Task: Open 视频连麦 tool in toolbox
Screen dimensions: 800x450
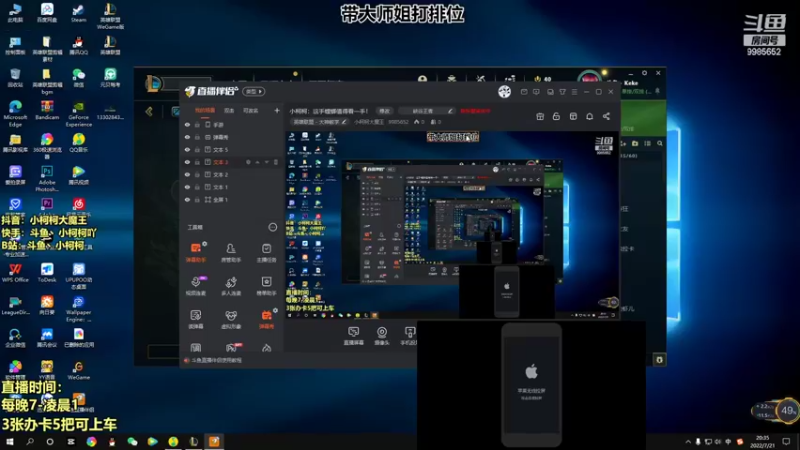Action: [x=196, y=286]
